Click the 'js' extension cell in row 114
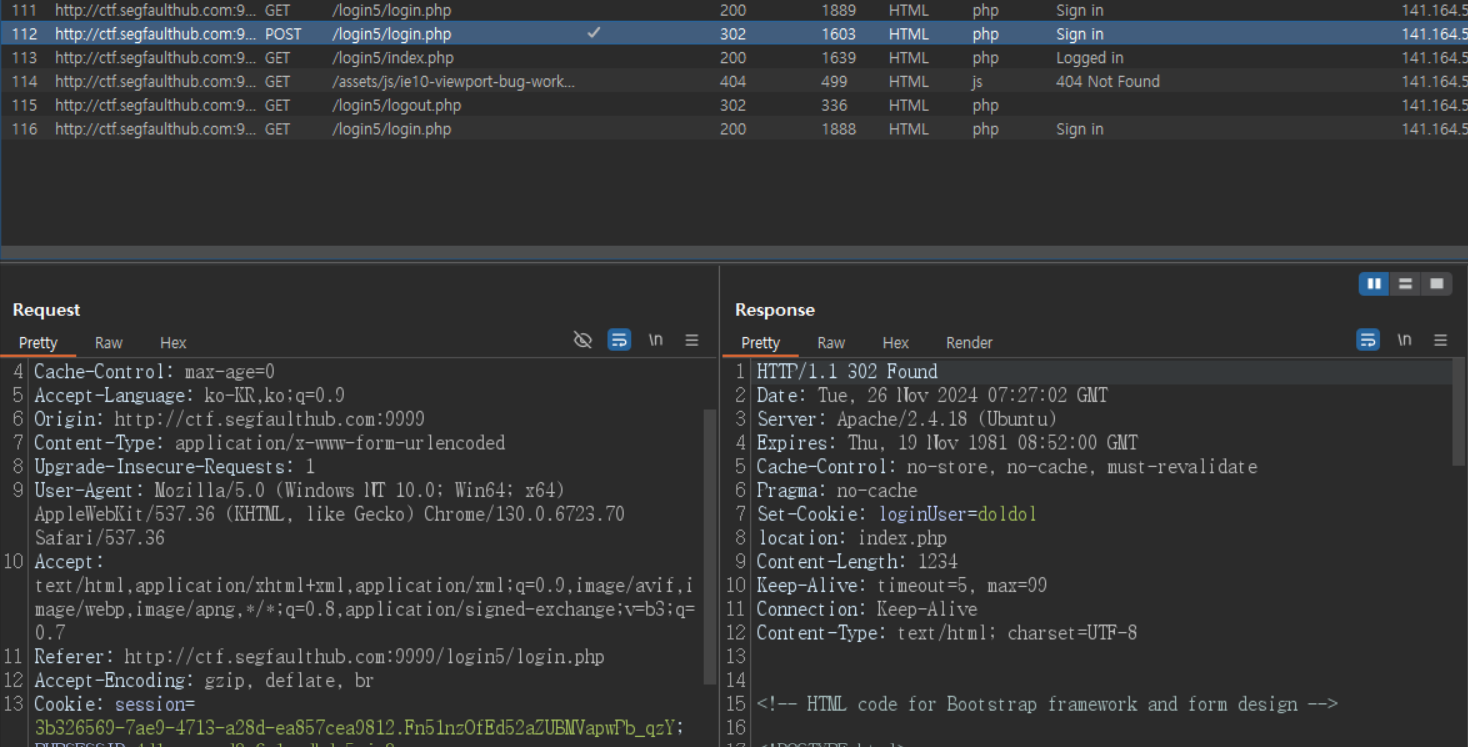The image size is (1468, 747). pyautogui.click(x=977, y=81)
